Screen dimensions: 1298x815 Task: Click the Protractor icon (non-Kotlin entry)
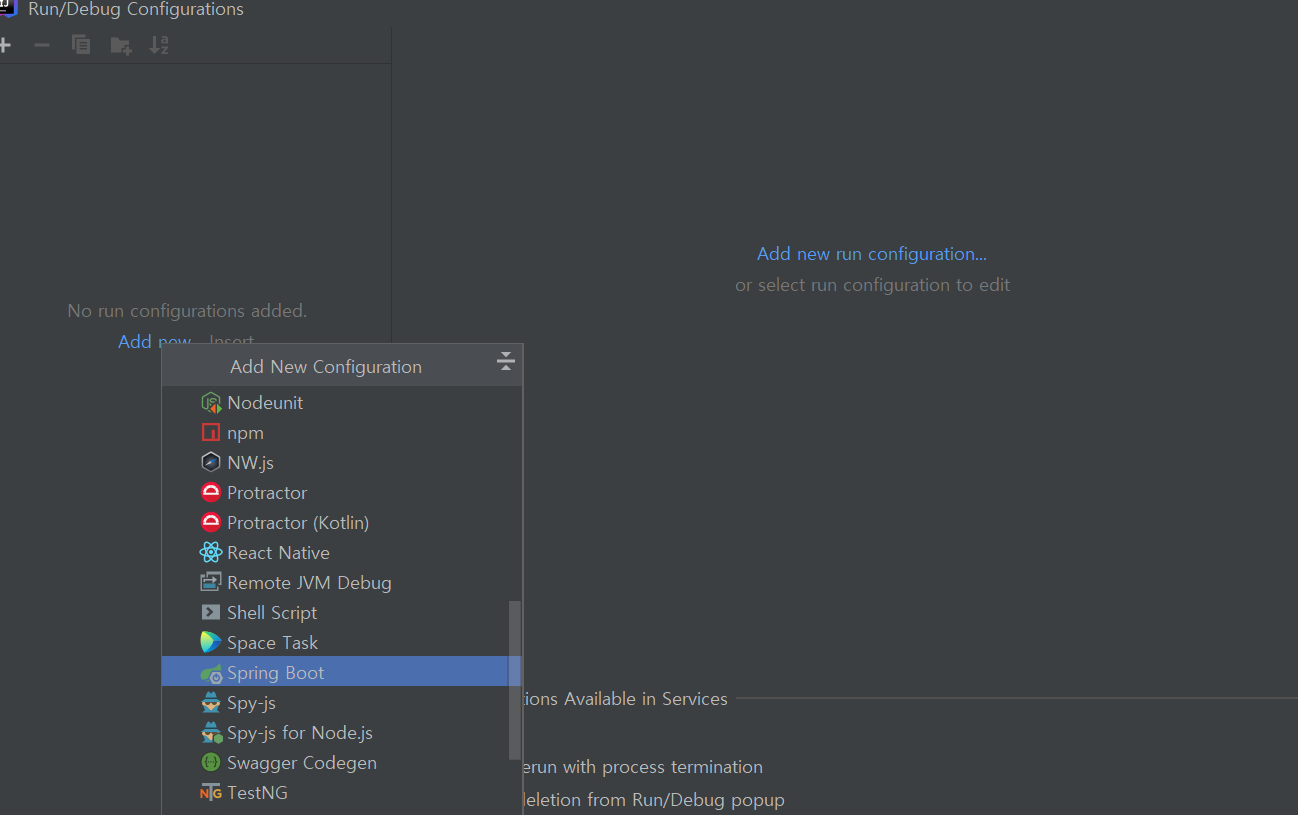(x=211, y=493)
